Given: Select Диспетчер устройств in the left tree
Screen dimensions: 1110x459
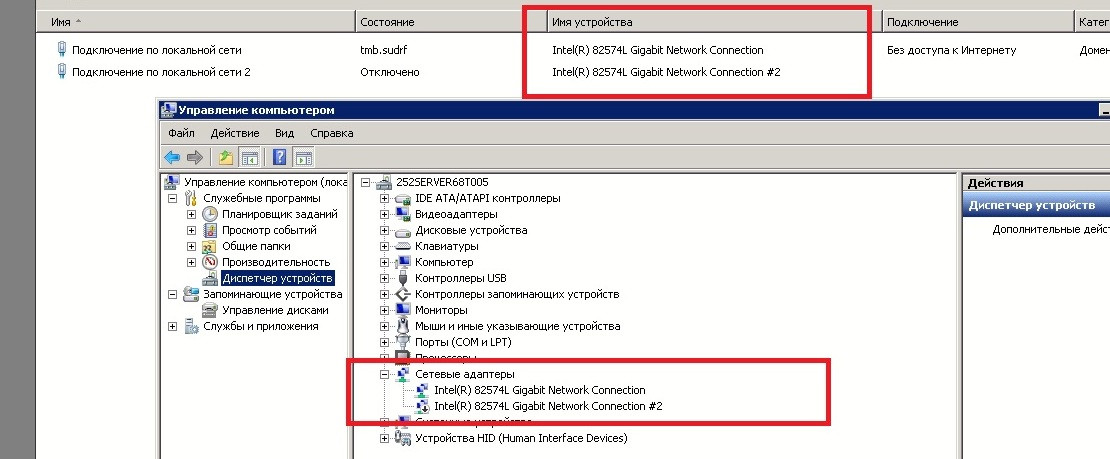Looking at the screenshot, I should 277,278.
